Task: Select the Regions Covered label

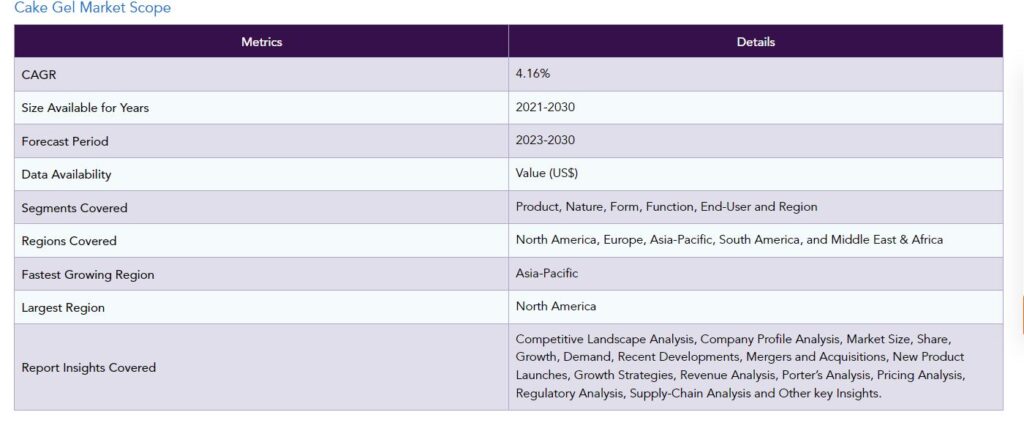Action: pyautogui.click(x=69, y=242)
